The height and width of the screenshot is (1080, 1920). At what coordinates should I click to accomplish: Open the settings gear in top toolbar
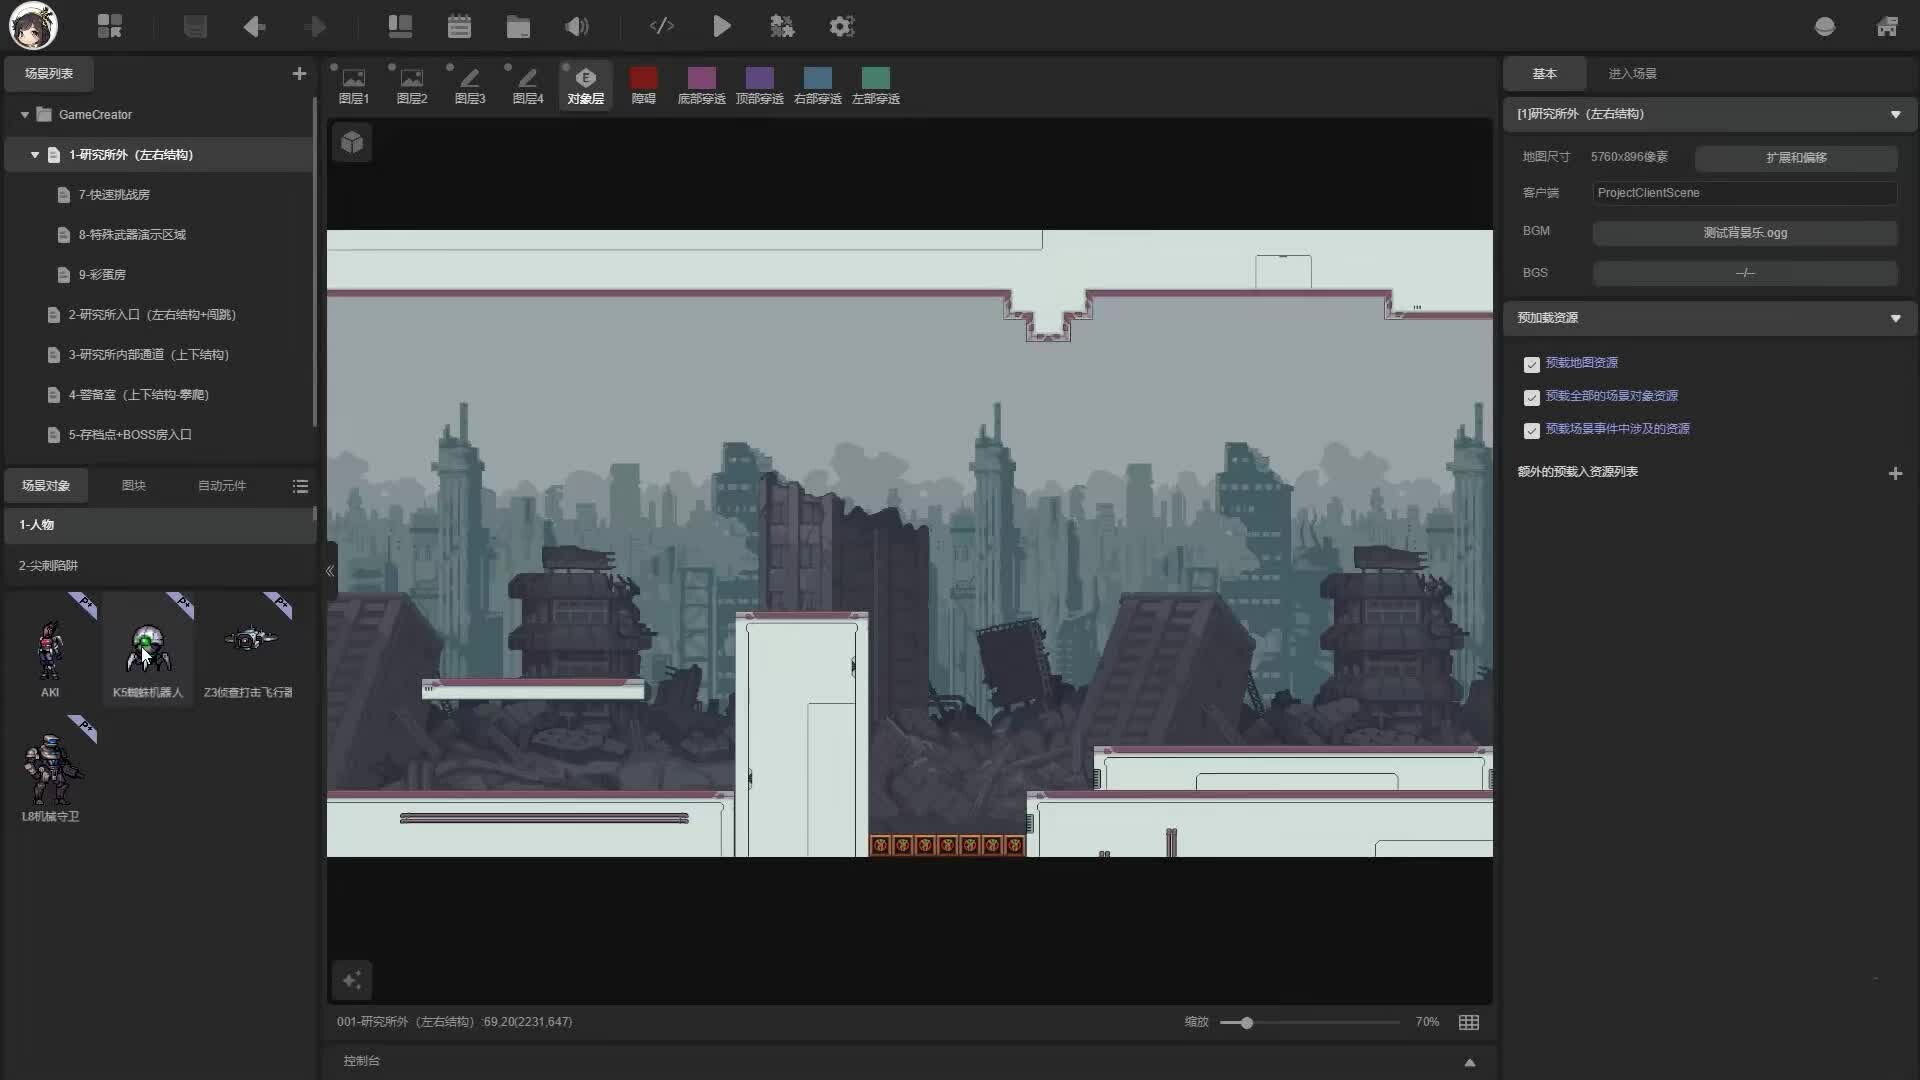click(841, 27)
